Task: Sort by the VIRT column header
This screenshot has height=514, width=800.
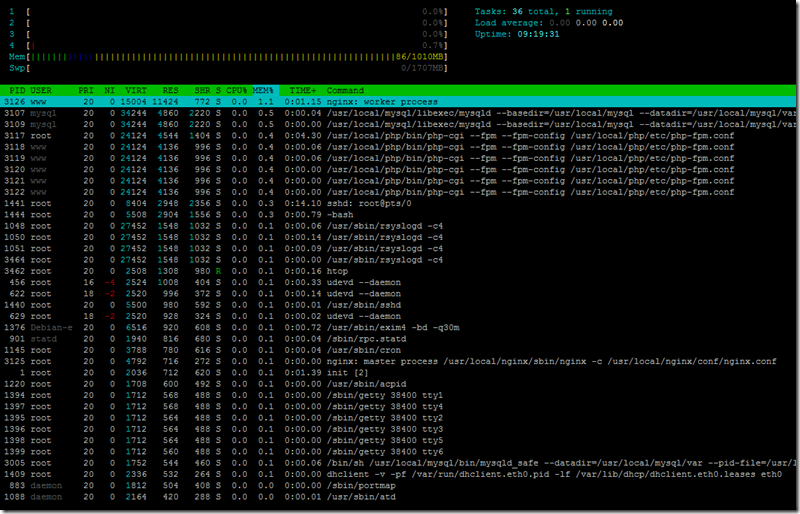Action: click(136, 90)
